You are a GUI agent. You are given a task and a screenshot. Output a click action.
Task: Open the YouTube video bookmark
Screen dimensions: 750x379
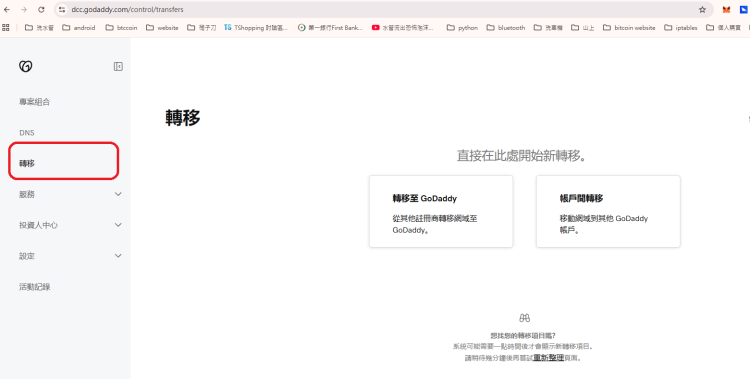[x=403, y=28]
